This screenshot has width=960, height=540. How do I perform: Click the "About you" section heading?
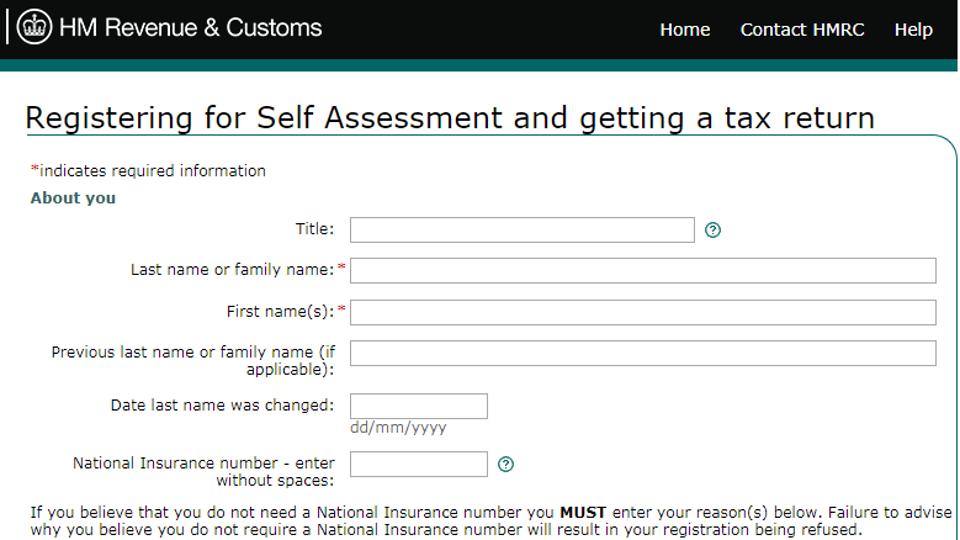(73, 198)
